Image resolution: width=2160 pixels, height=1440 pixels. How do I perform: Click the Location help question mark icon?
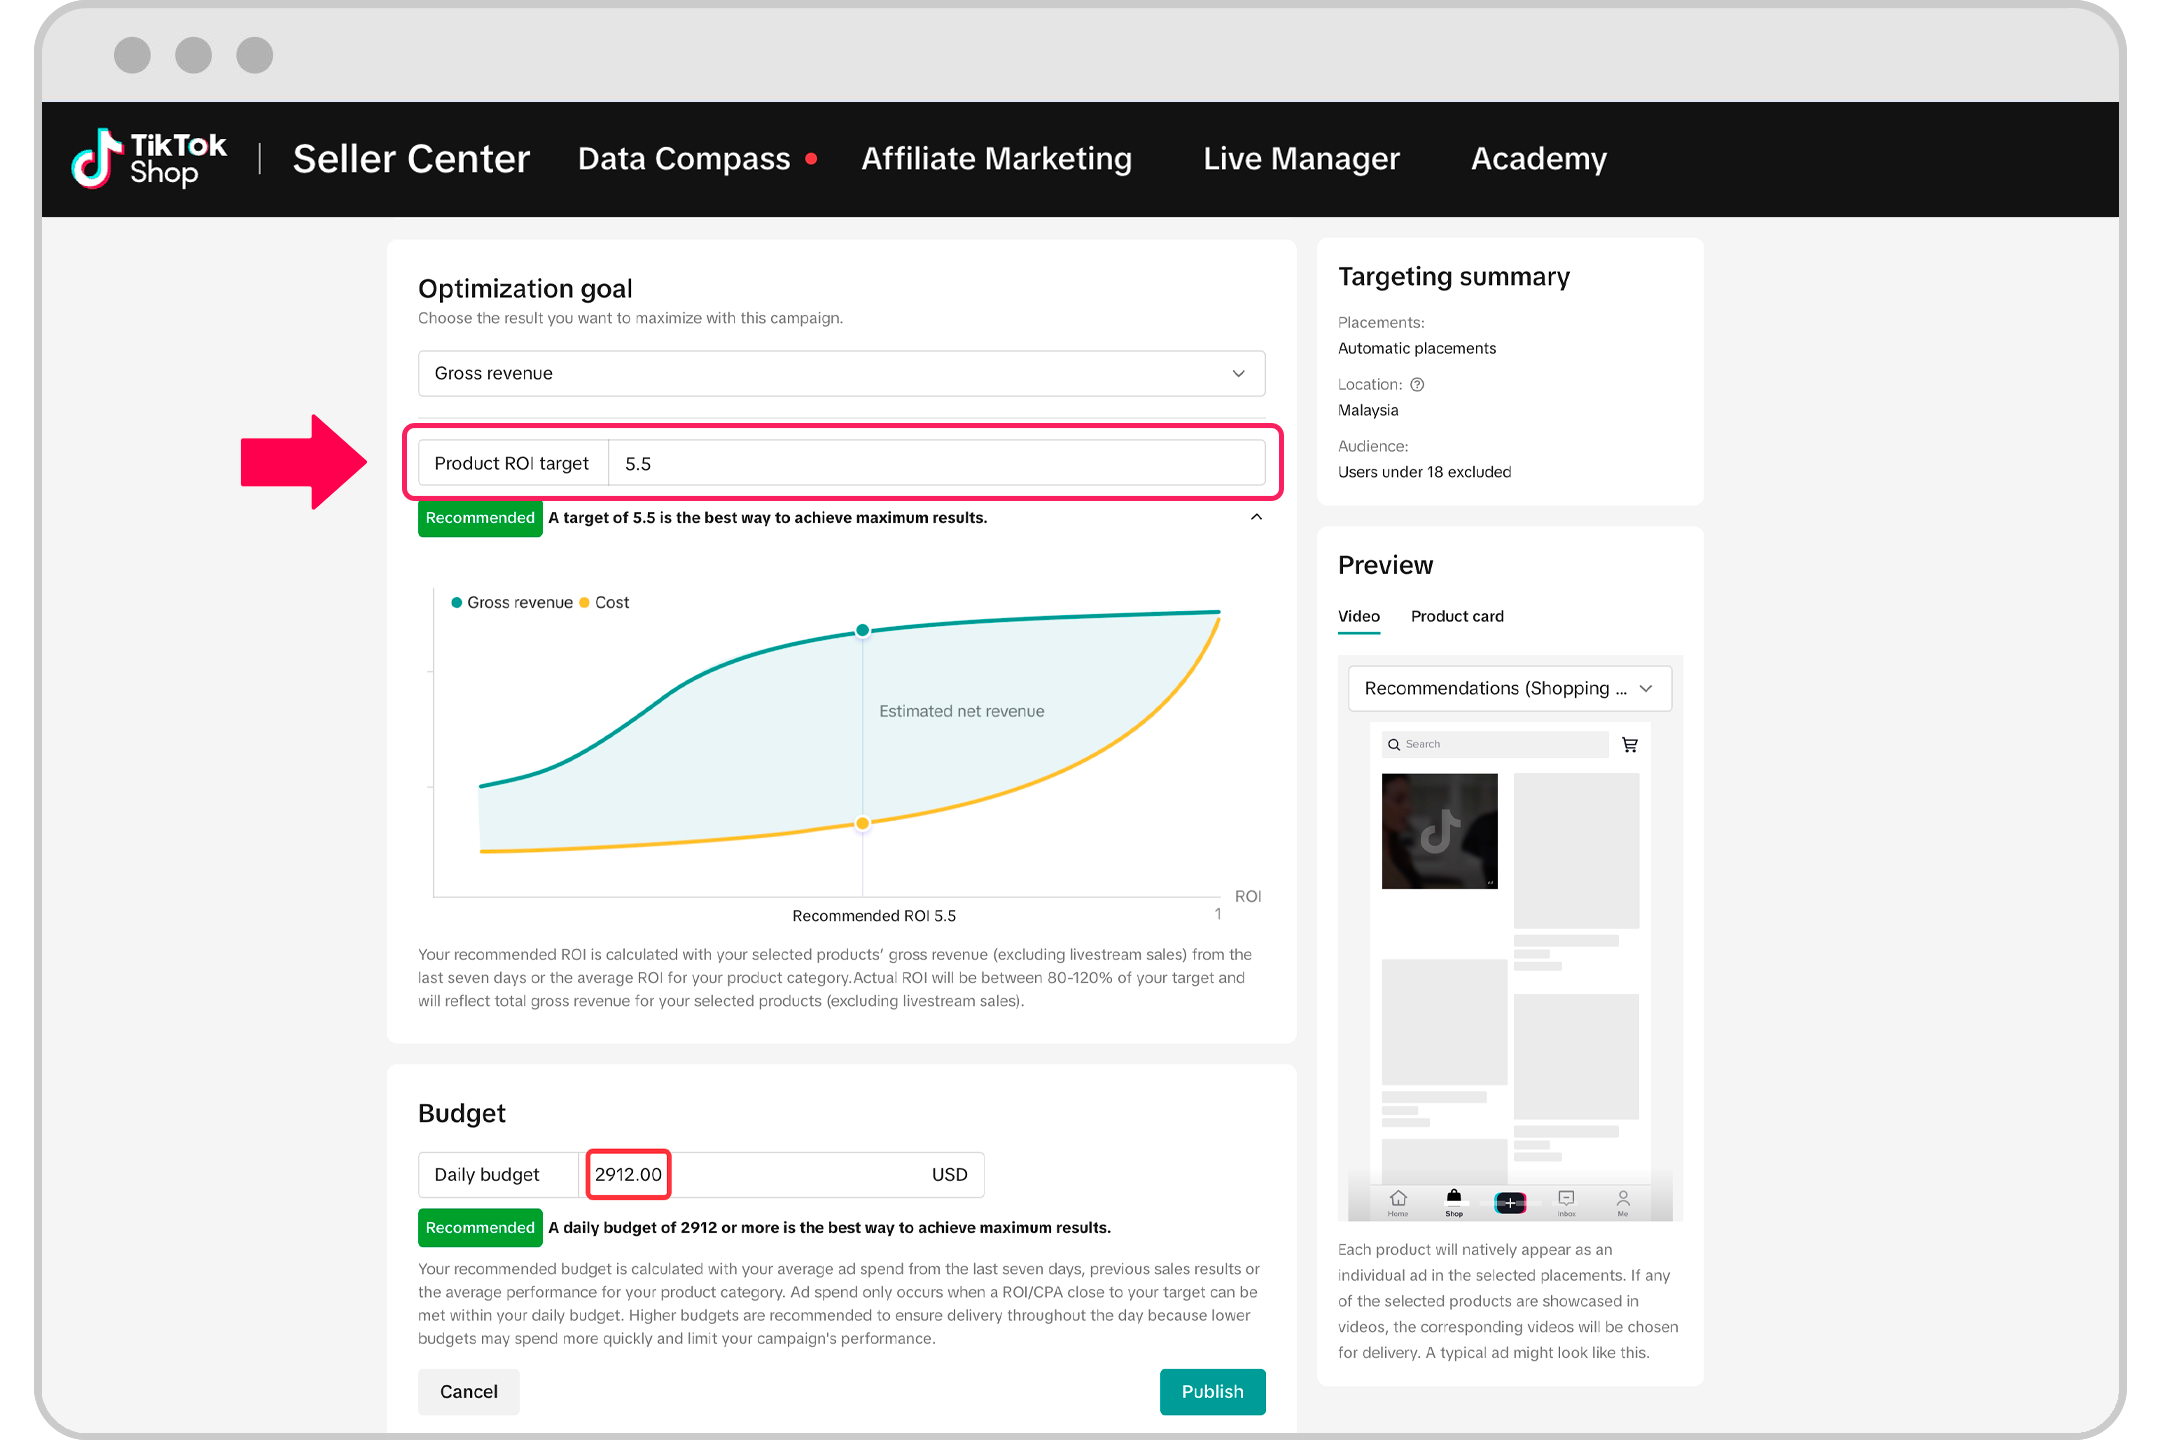coord(1419,384)
